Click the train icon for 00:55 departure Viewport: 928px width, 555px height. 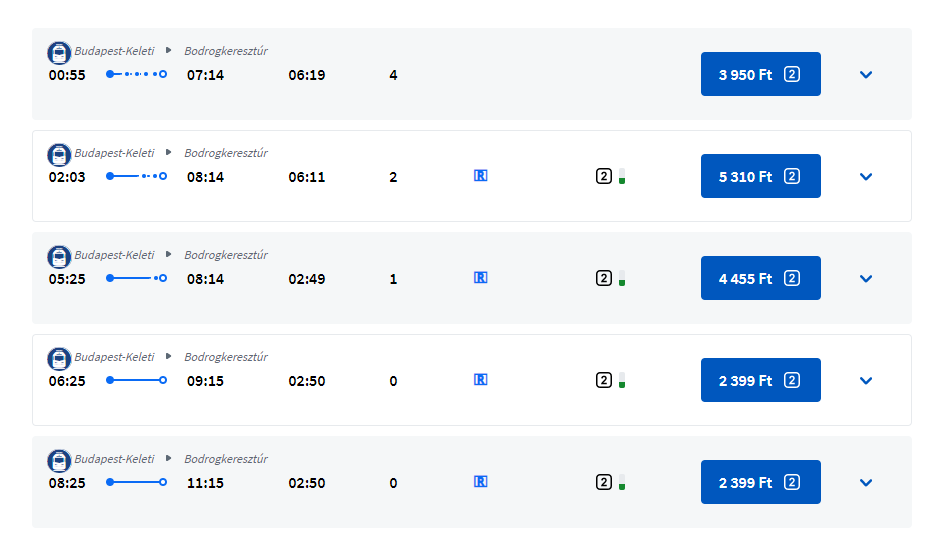[59, 53]
